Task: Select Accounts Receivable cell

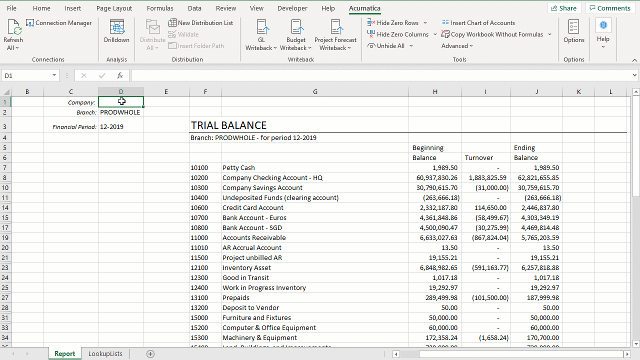Action: click(315, 238)
